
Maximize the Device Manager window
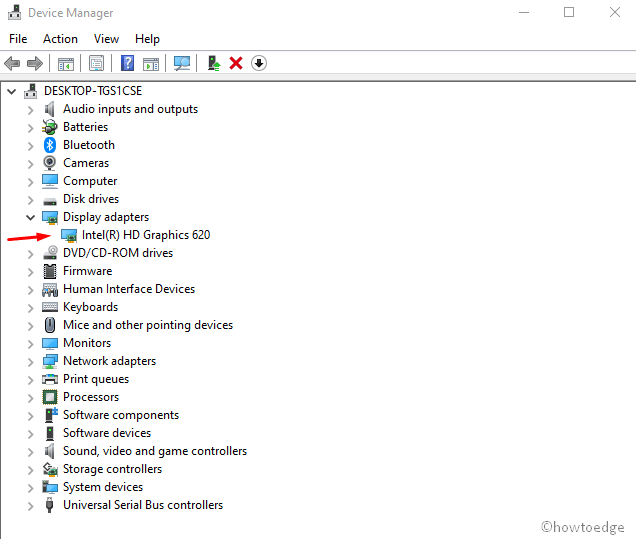coord(569,12)
